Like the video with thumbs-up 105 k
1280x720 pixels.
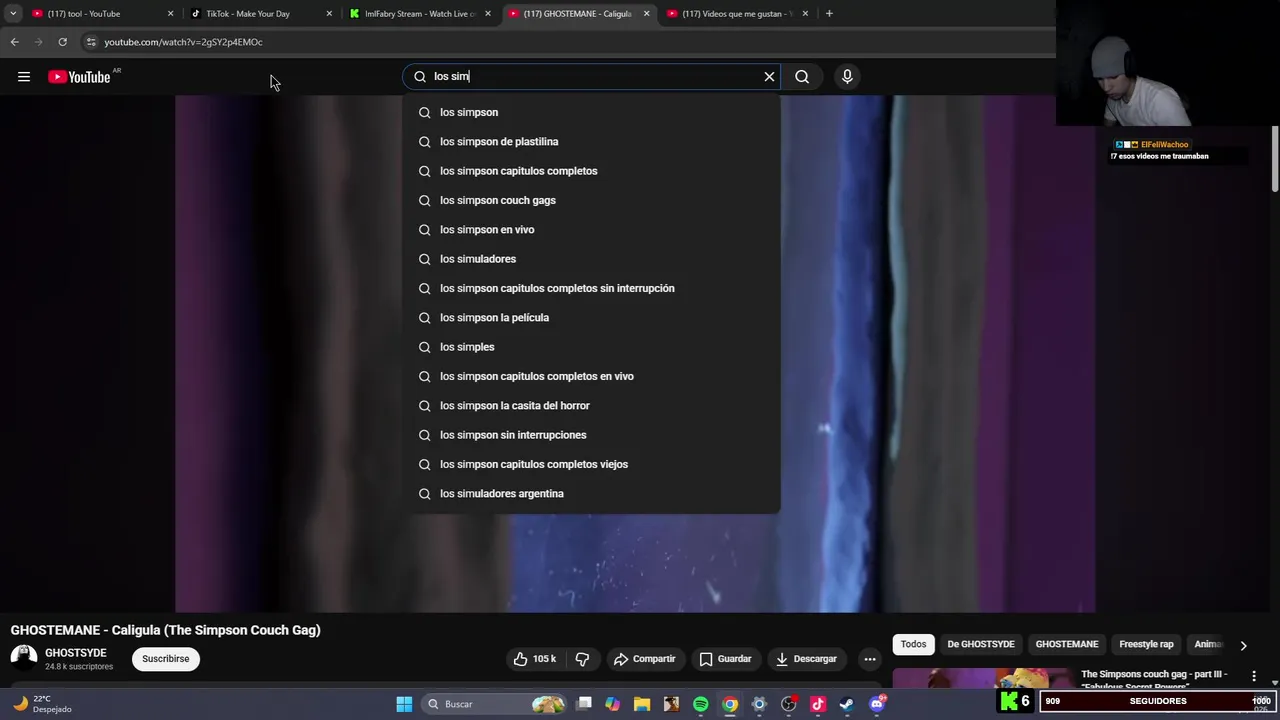[x=534, y=659]
